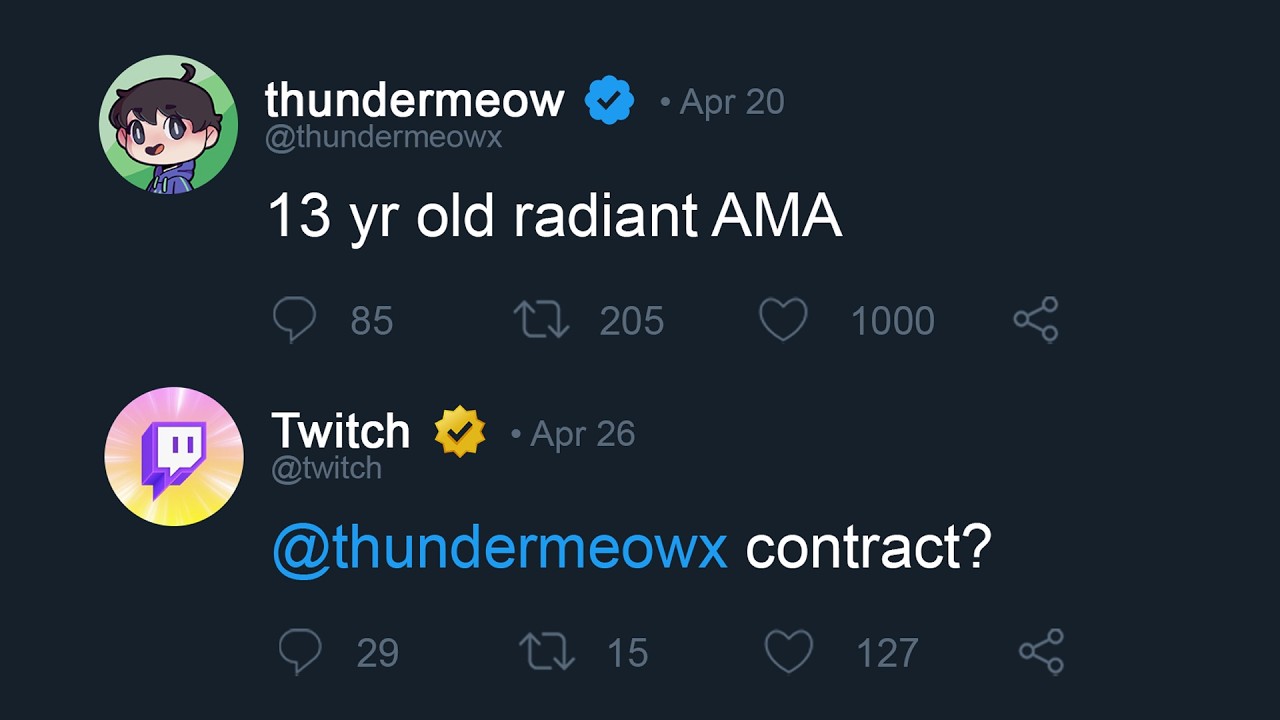Share thundermeow's AMA tweet

(x=1035, y=320)
